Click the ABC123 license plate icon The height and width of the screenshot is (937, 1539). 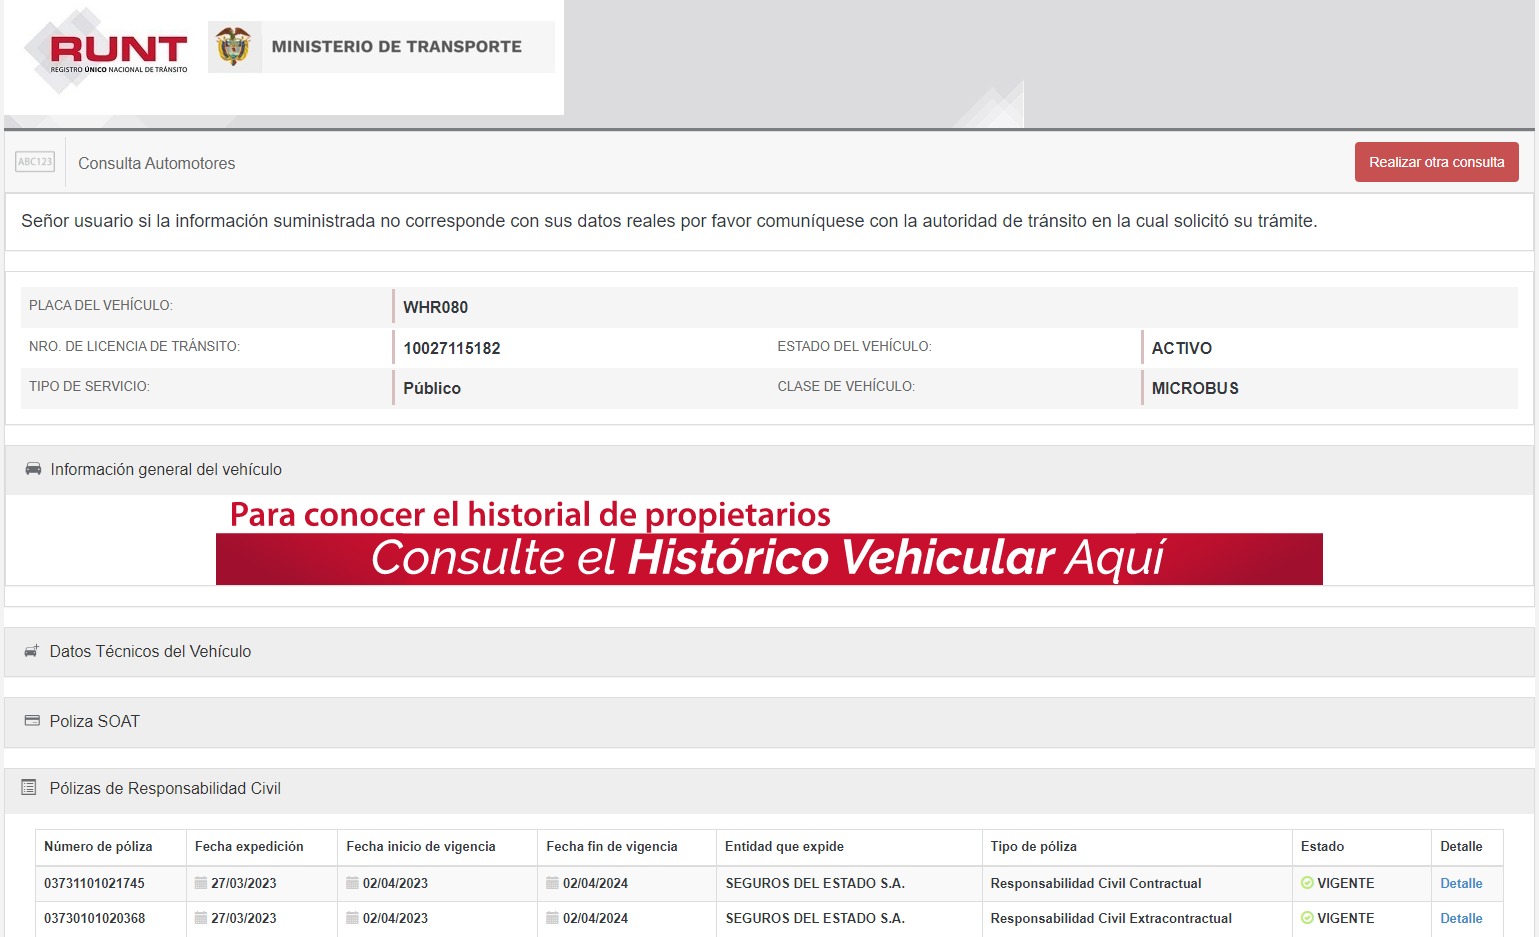coord(35,162)
